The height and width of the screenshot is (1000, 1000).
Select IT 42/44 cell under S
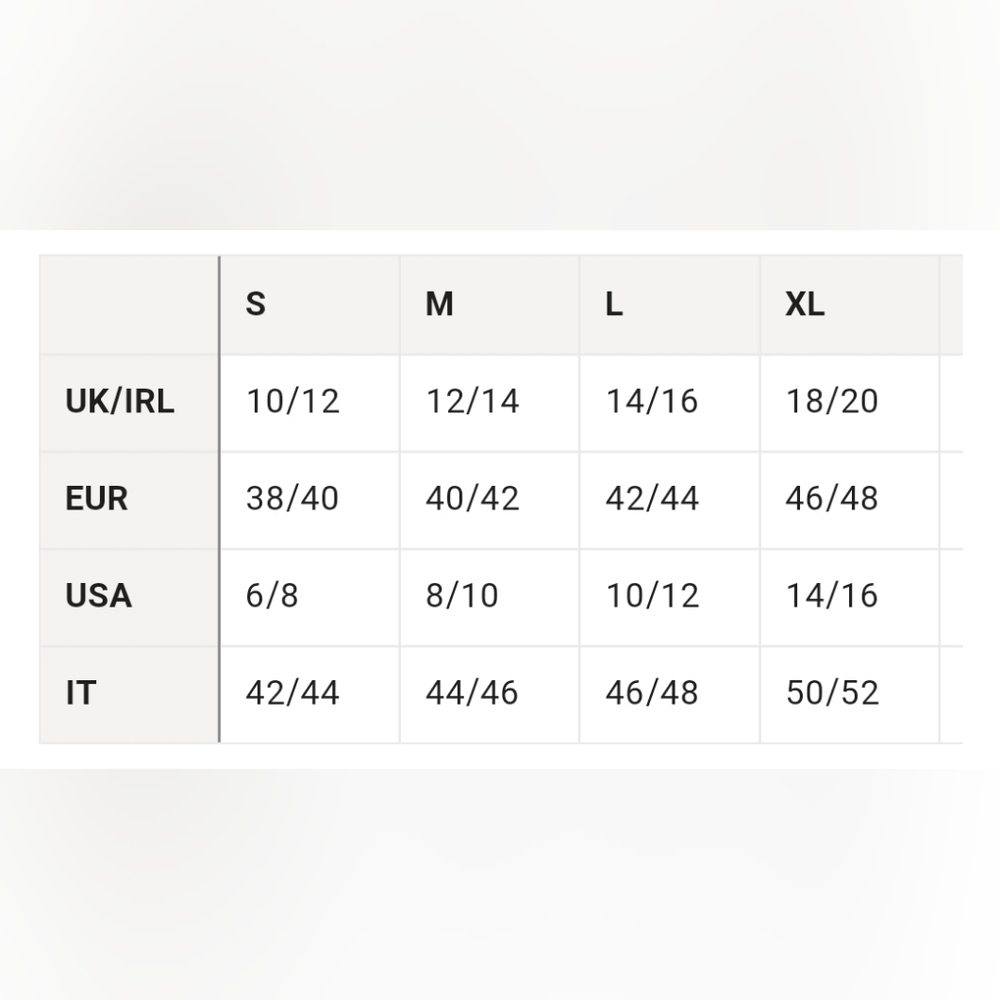(310, 694)
